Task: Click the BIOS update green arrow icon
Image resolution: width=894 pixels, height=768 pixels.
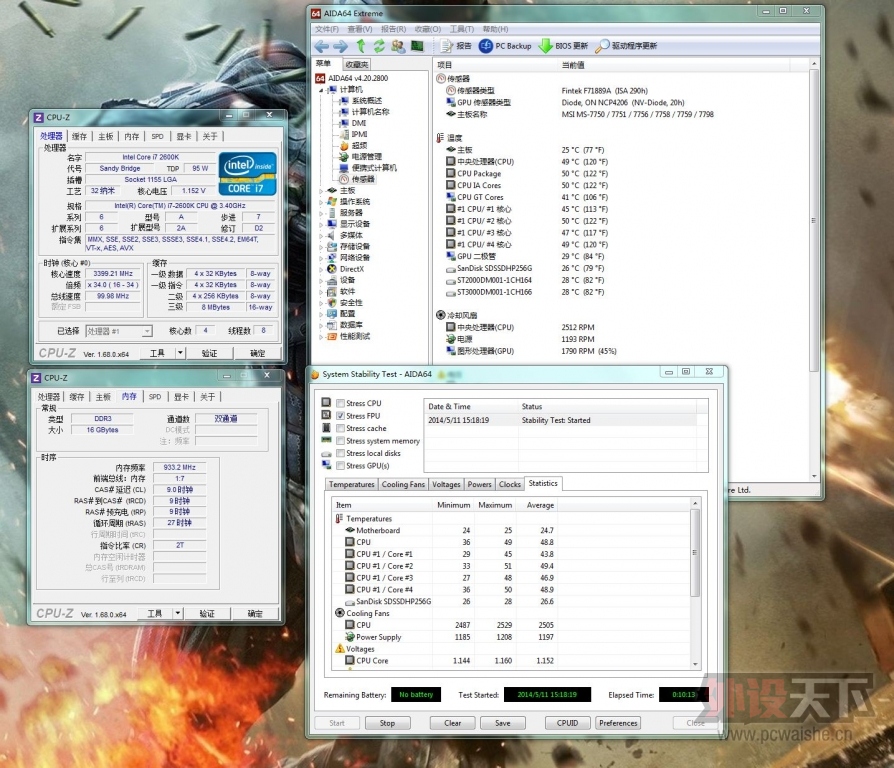Action: (x=546, y=46)
